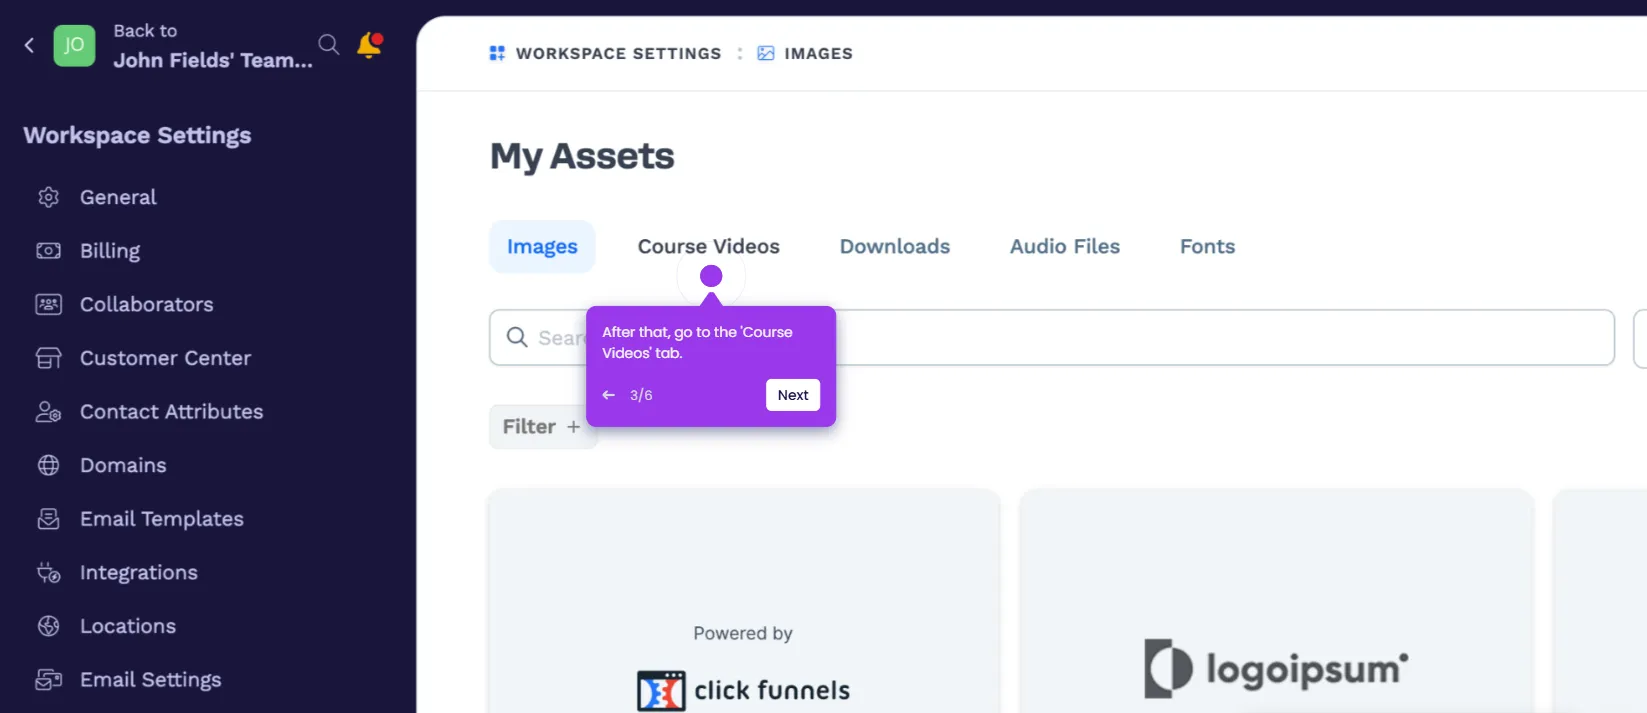This screenshot has width=1647, height=713.
Task: Open the JO team avatar
Action: click(74, 45)
